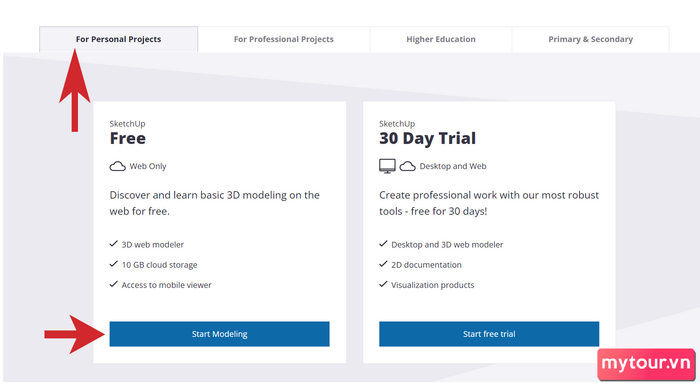Click the Free plan heading
Viewport: 700px width, 387px height.
point(128,138)
